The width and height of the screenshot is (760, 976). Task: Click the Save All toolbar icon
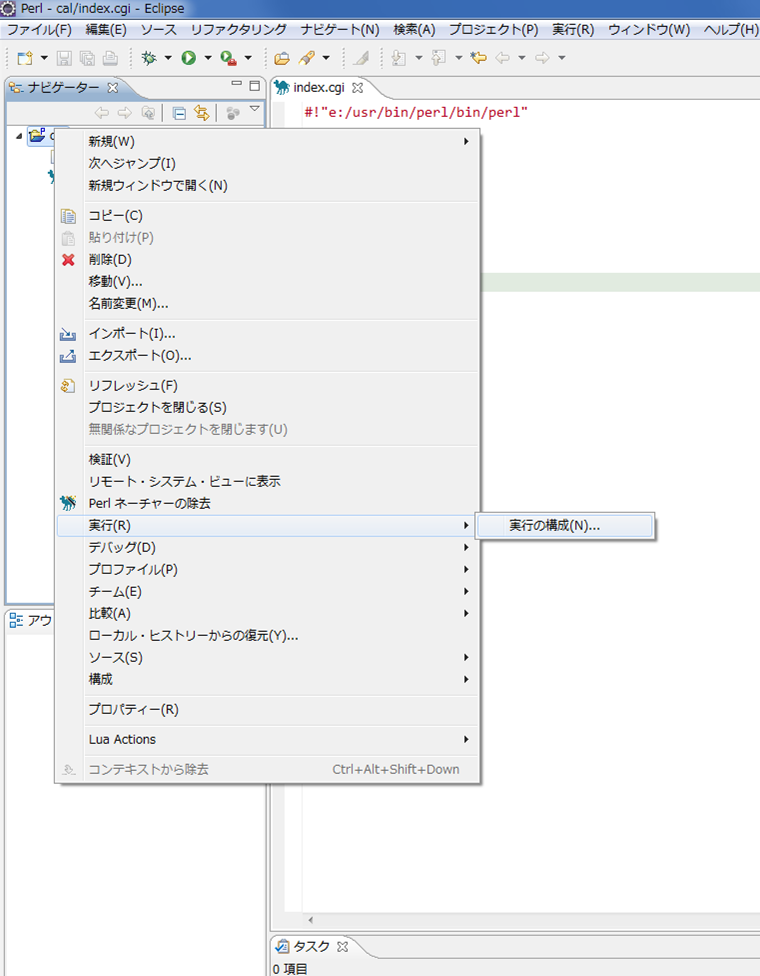point(87,59)
